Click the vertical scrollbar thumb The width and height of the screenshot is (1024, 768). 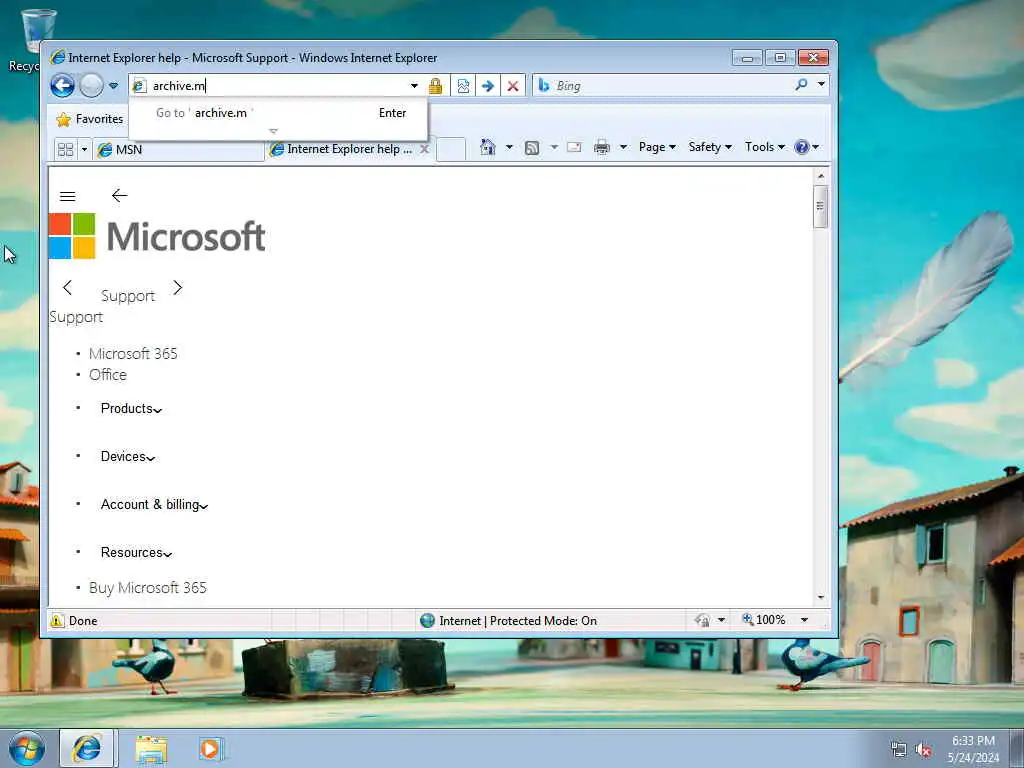point(821,206)
